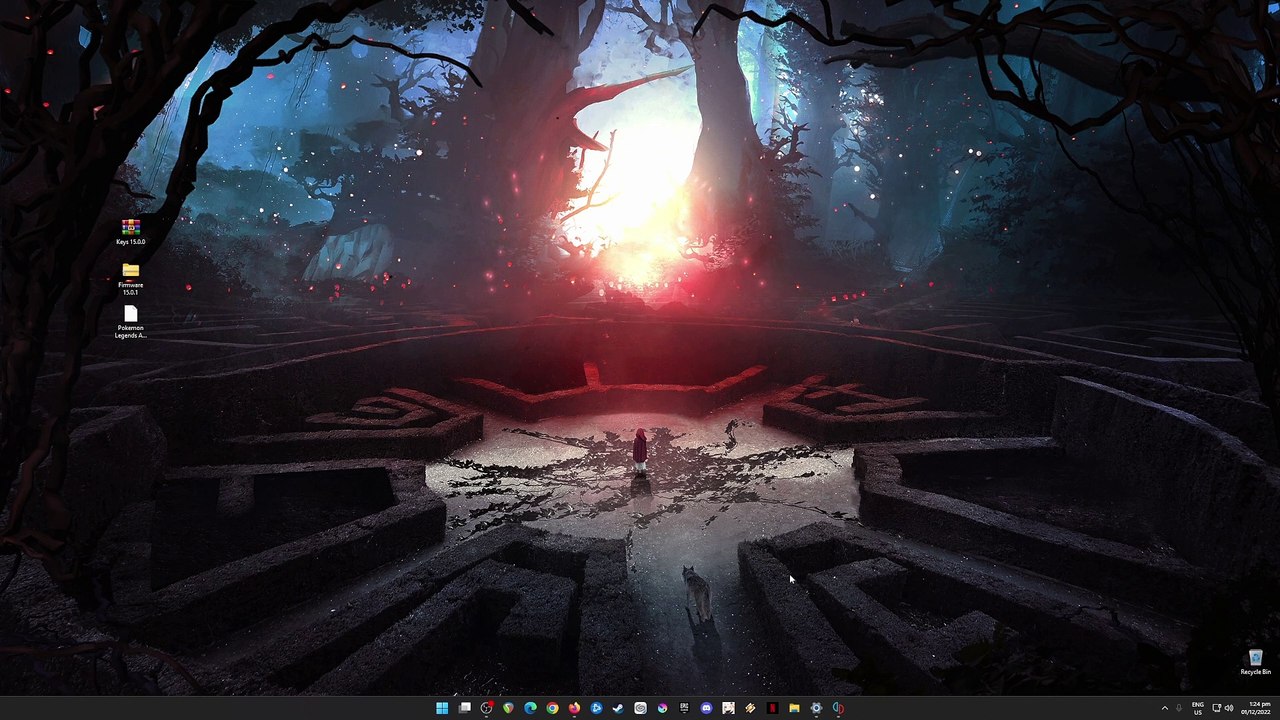Open Settings gear on the taskbar
1280x720 pixels.
tap(816, 708)
